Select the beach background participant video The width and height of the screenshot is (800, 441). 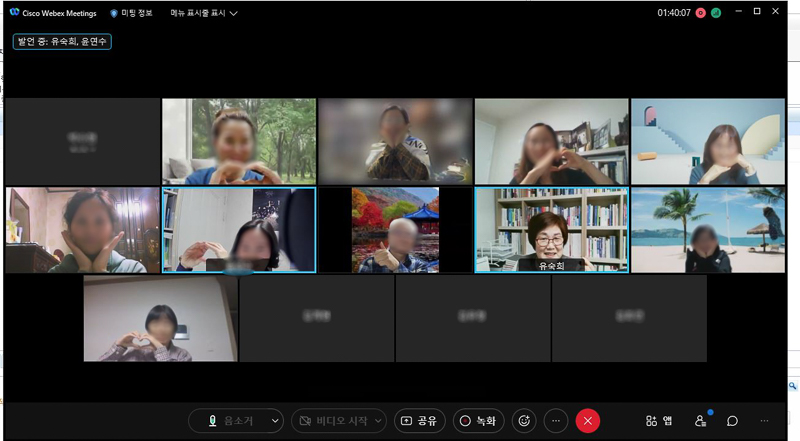click(707, 230)
